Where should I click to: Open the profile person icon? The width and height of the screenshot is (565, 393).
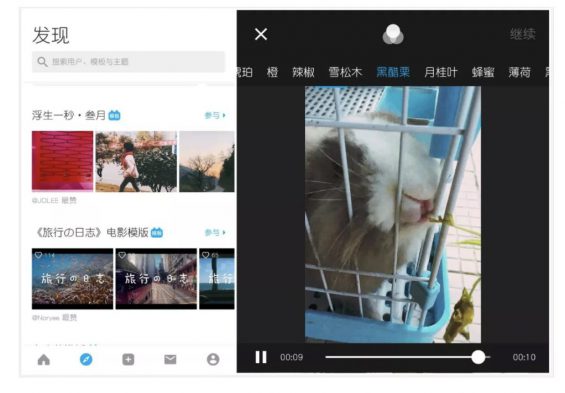coord(213,359)
